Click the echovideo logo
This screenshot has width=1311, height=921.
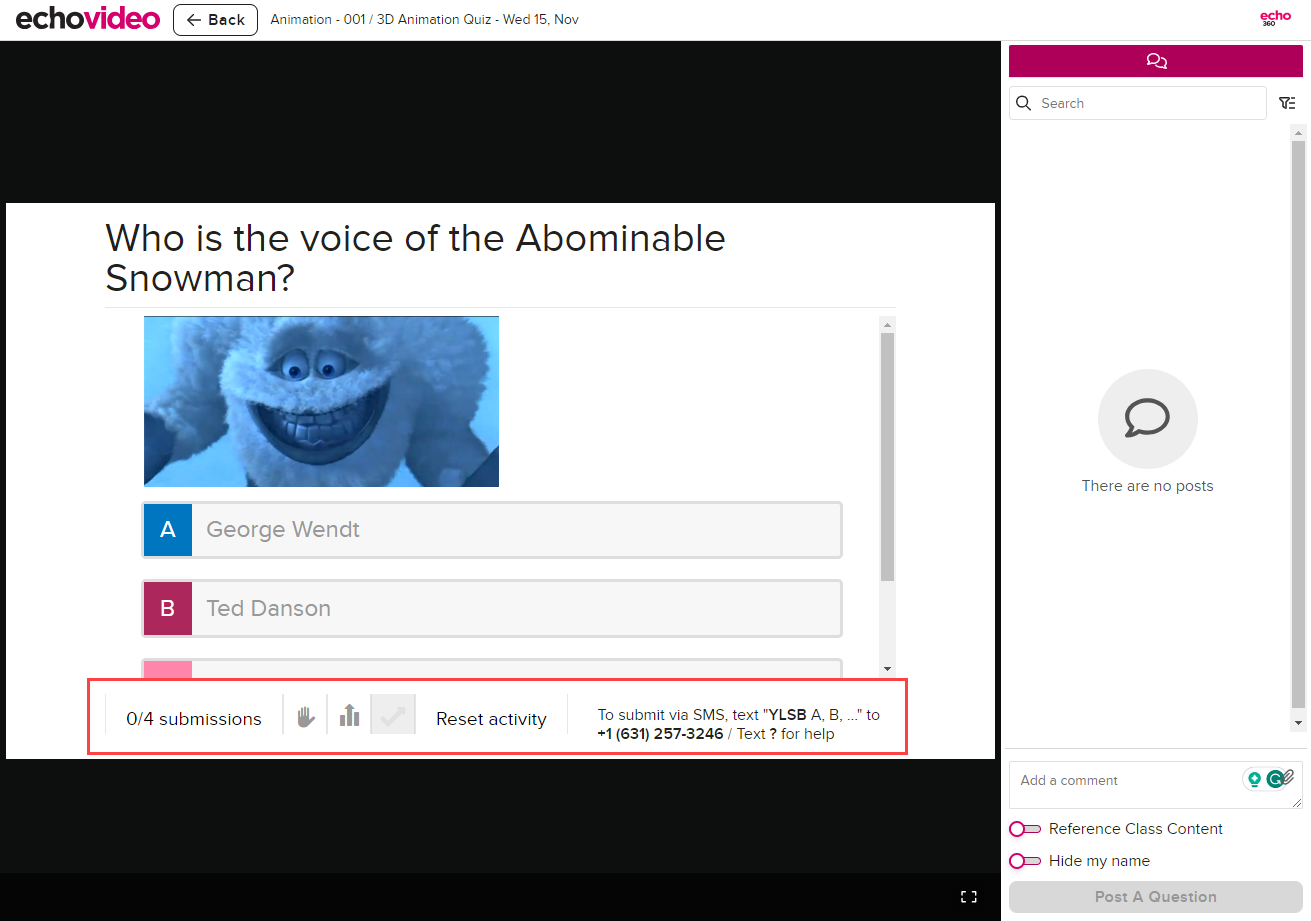click(x=88, y=18)
